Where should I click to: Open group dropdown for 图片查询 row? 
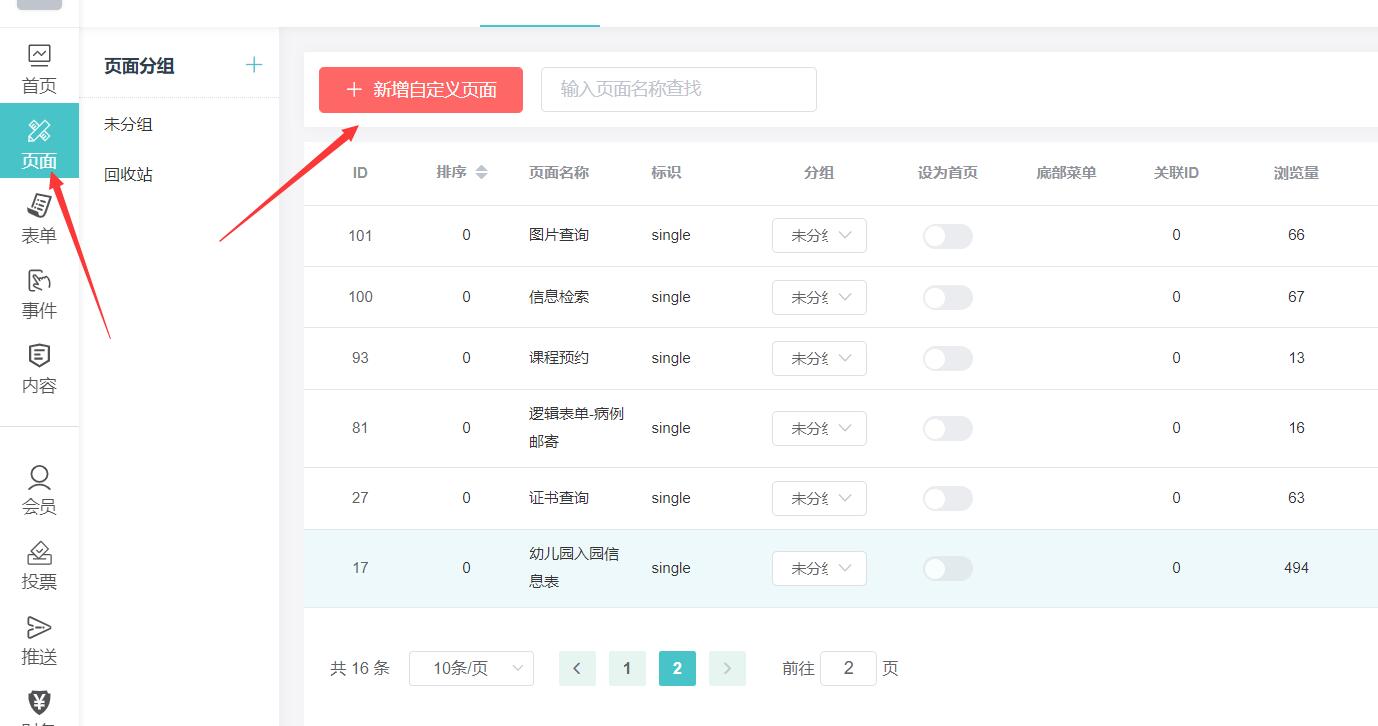click(x=819, y=235)
